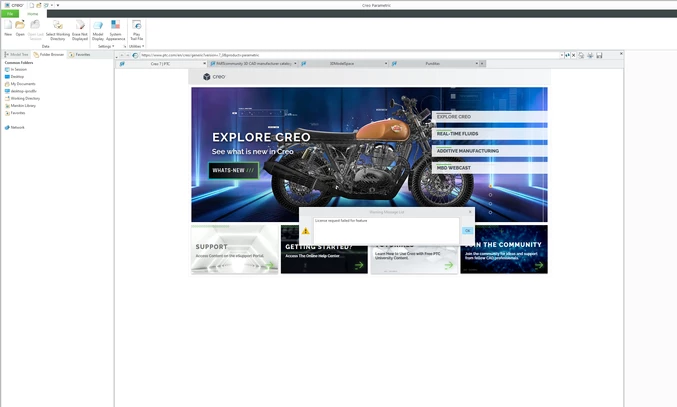Screen dimensions: 677x407
Task: Open URL address history dropdown
Action: coord(562,55)
